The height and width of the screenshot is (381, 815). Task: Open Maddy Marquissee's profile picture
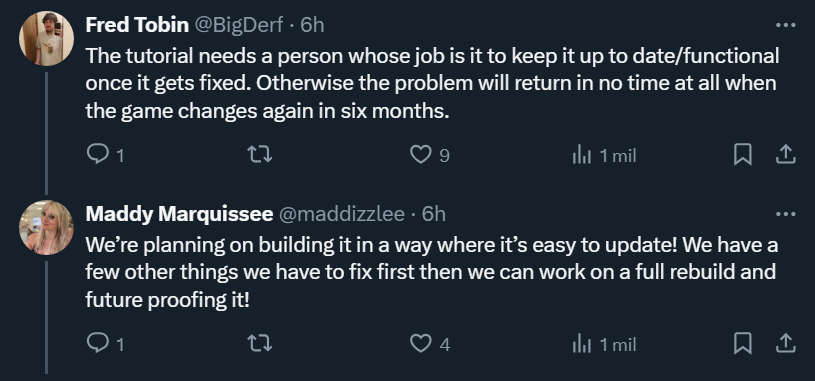pos(46,228)
